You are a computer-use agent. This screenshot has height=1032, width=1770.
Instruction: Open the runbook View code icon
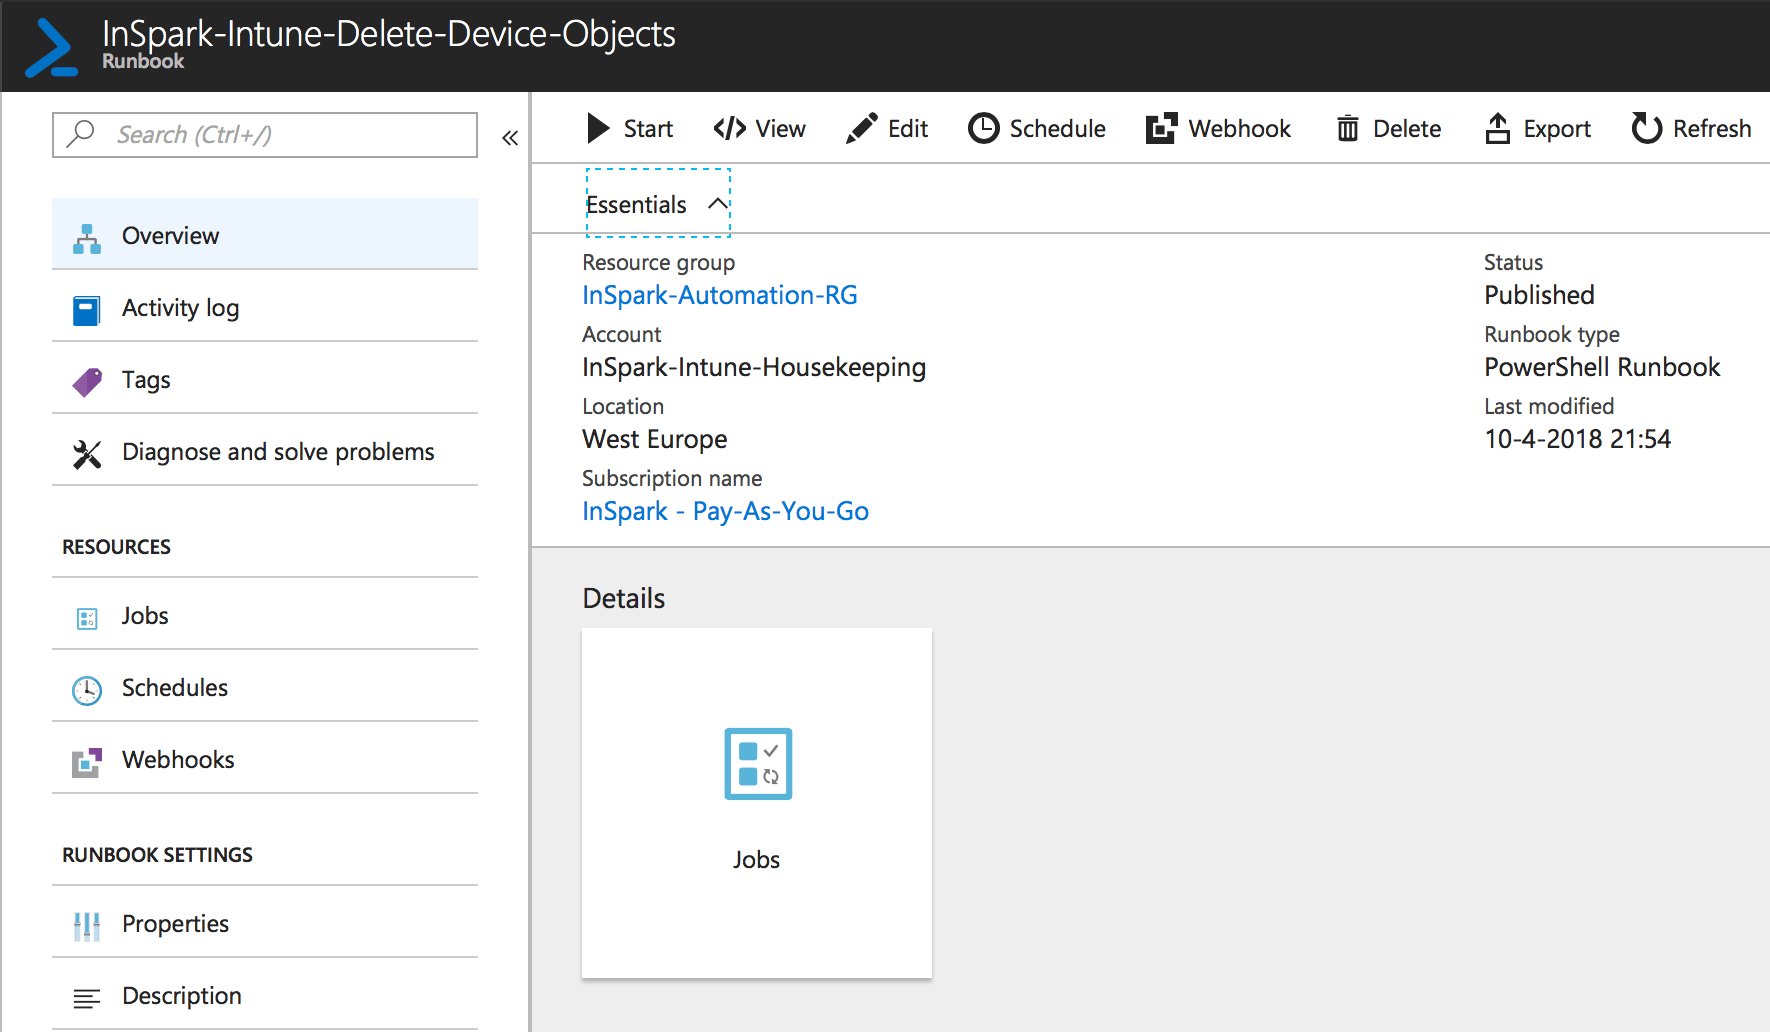730,129
